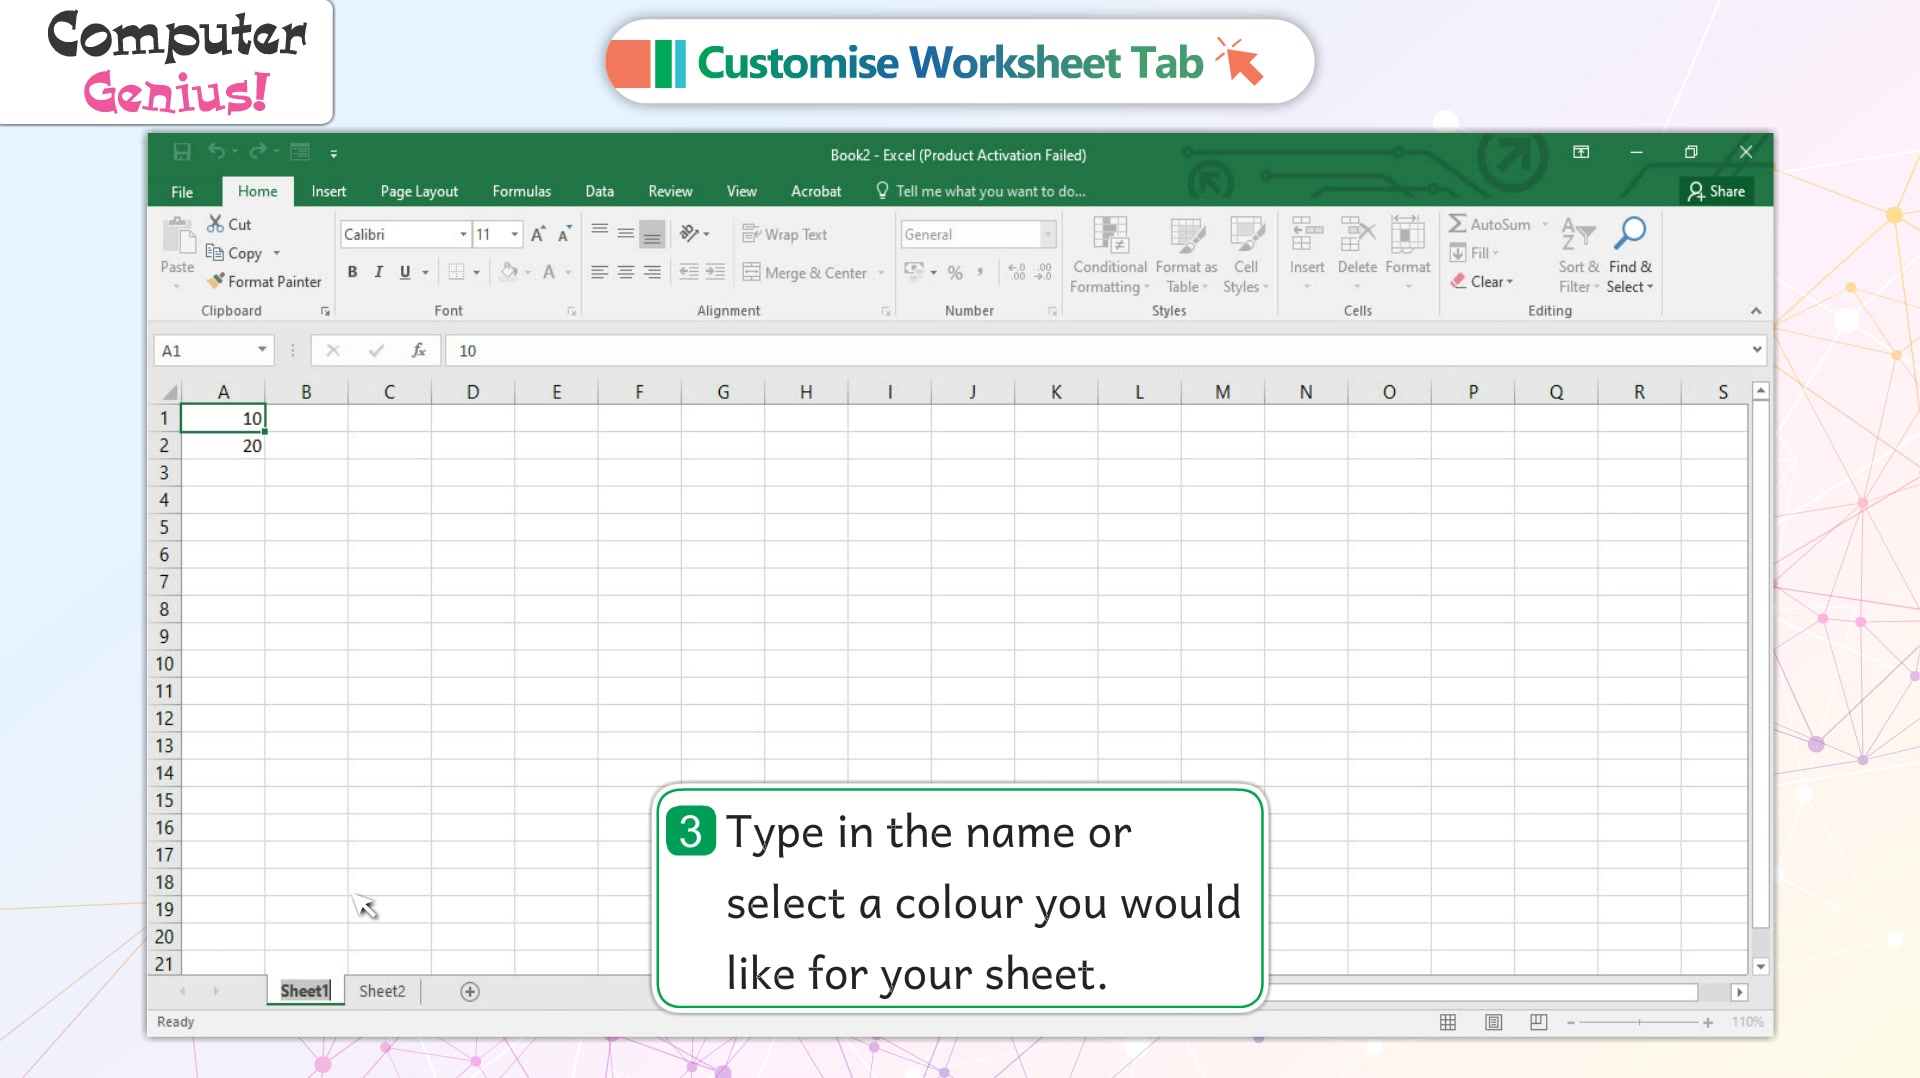Open the File tab
The image size is (1920, 1078).
(x=182, y=192)
